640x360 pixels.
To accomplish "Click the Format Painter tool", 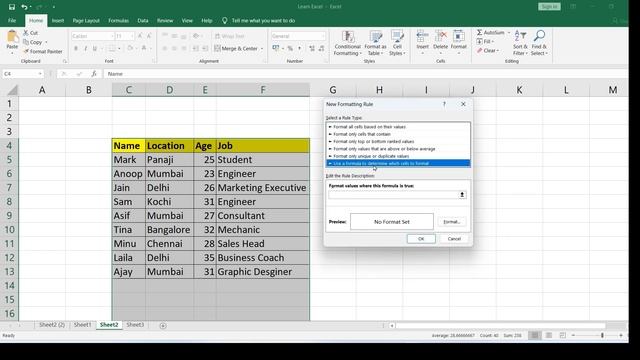I will [43, 51].
